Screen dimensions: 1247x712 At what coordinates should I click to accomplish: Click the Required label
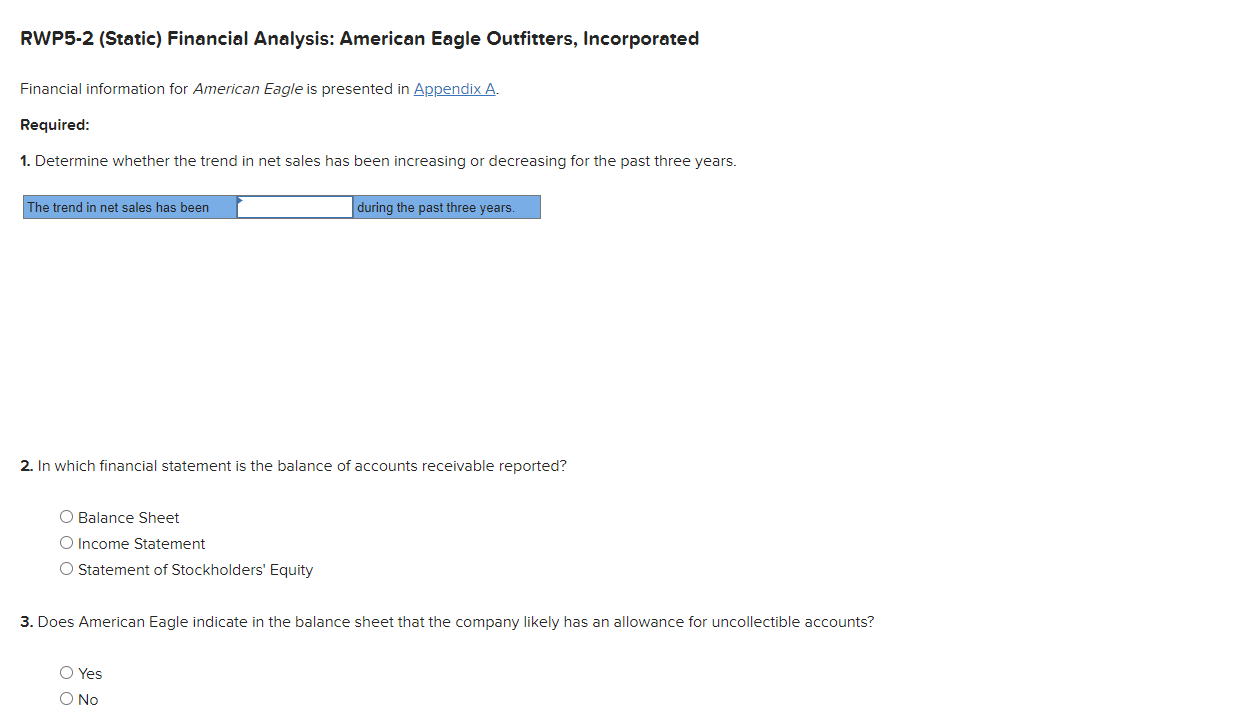pyautogui.click(x=54, y=124)
